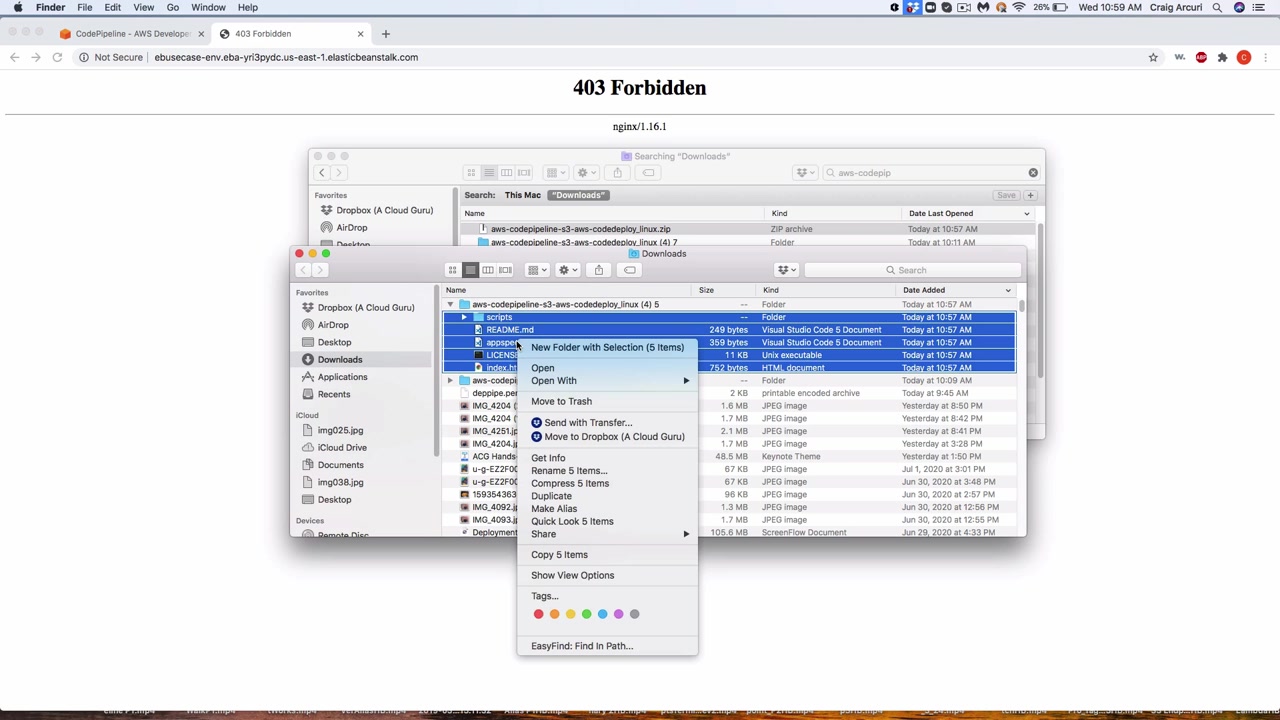Choose Move to Dropbox (A Cloud Guru)
The width and height of the screenshot is (1280, 720).
pos(607,437)
